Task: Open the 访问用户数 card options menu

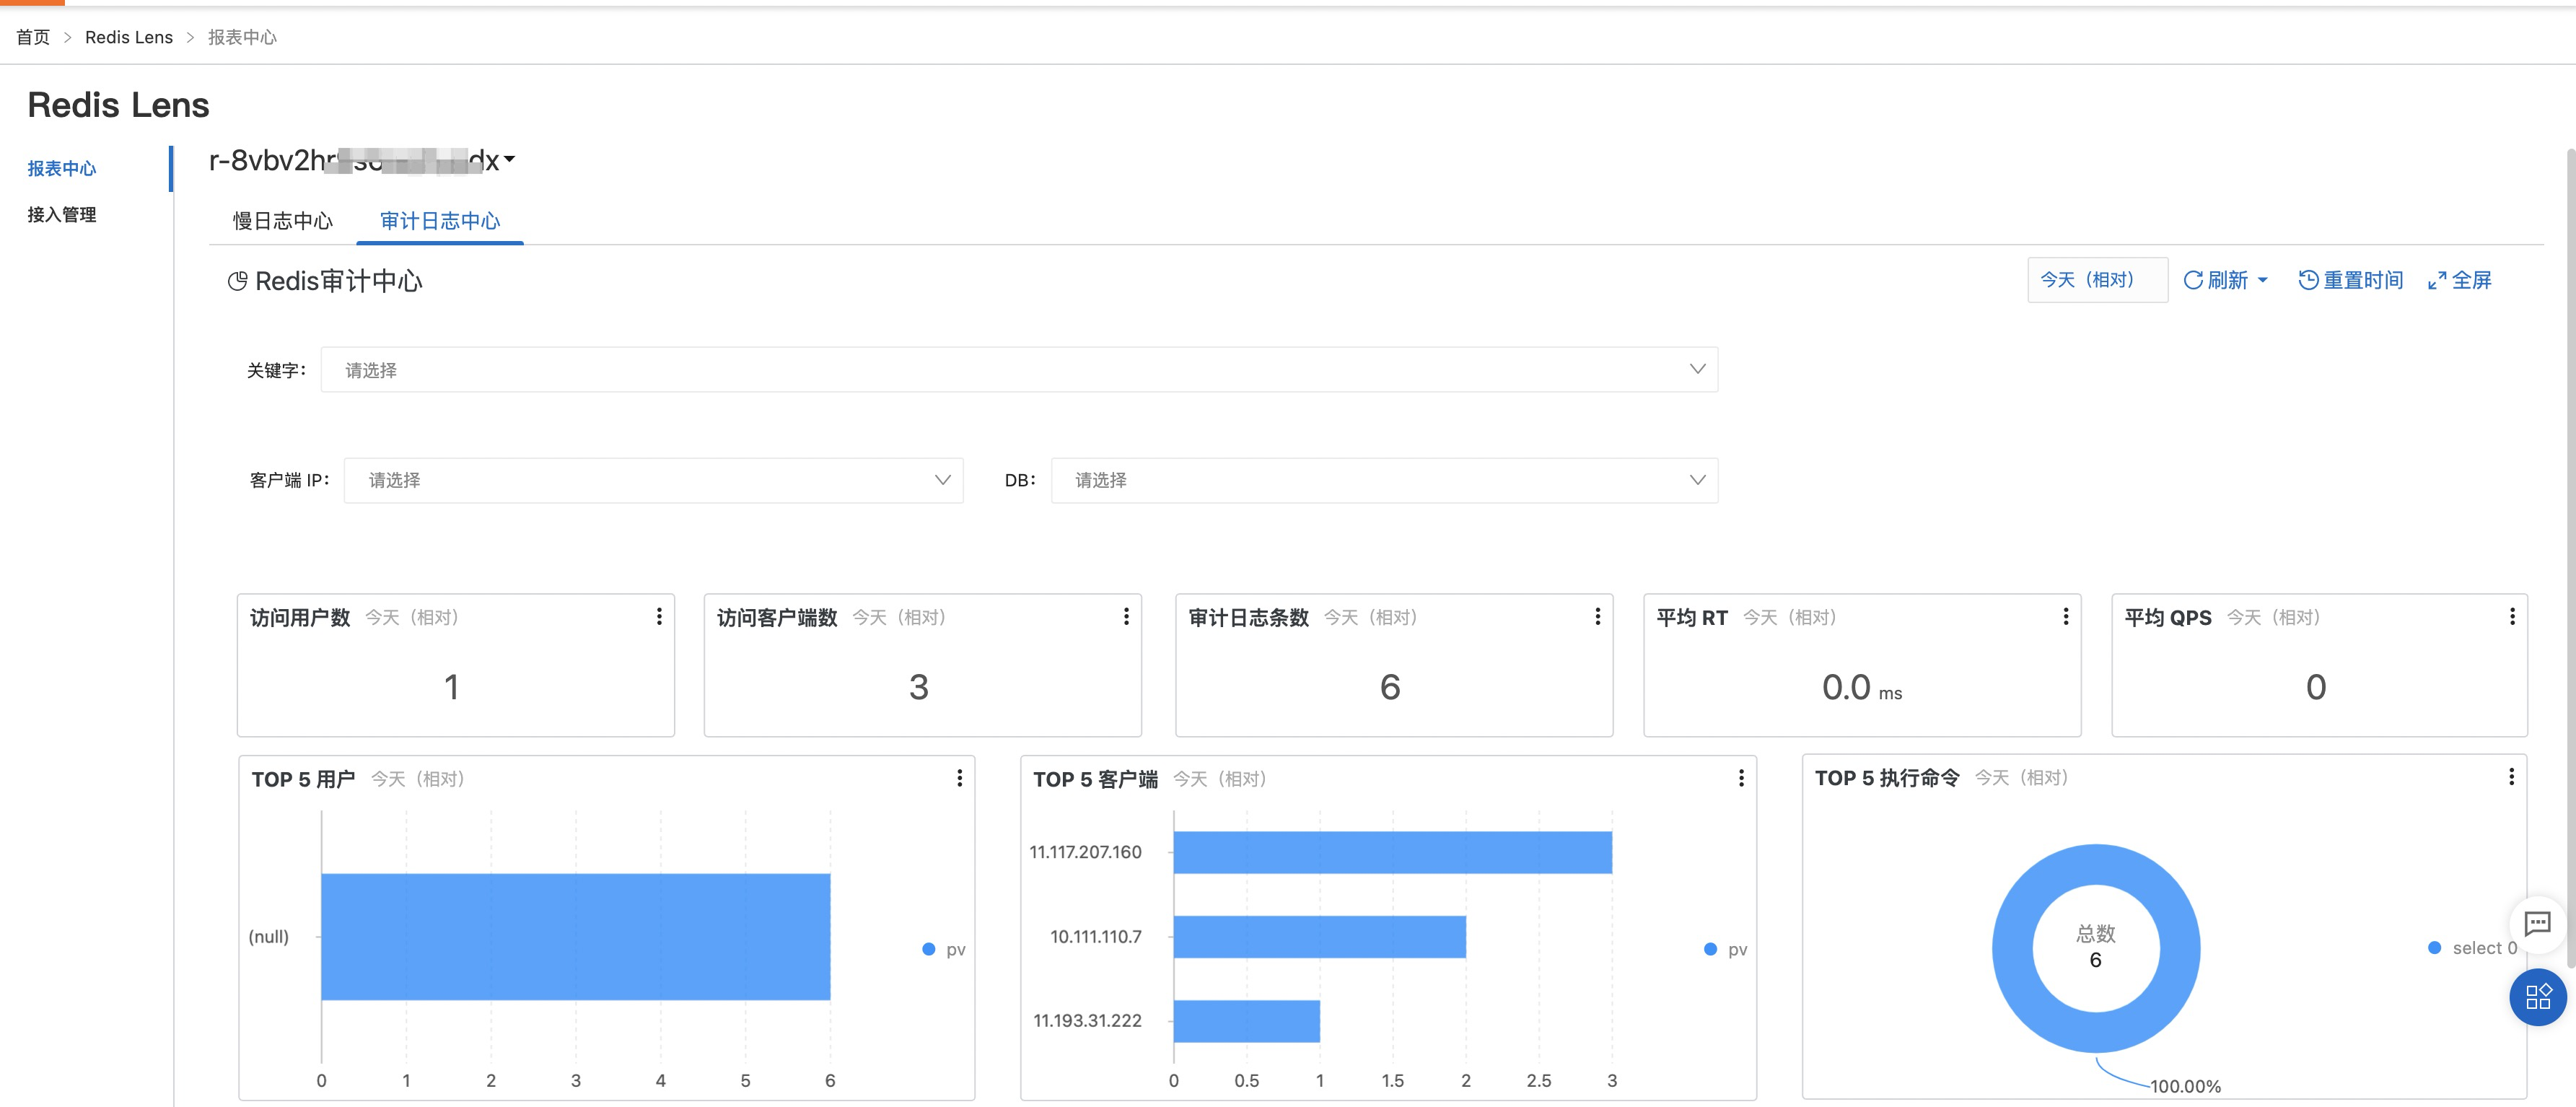Action: point(659,617)
